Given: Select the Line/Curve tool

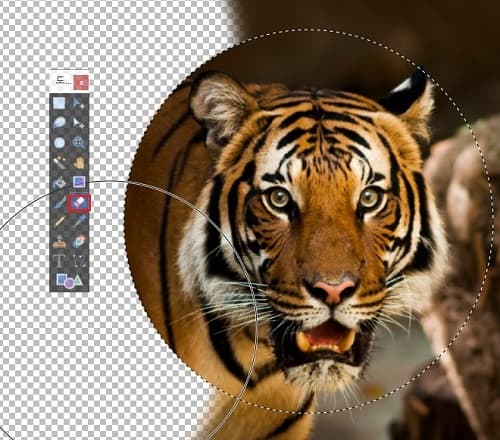Looking at the screenshot, I should click(x=79, y=261).
